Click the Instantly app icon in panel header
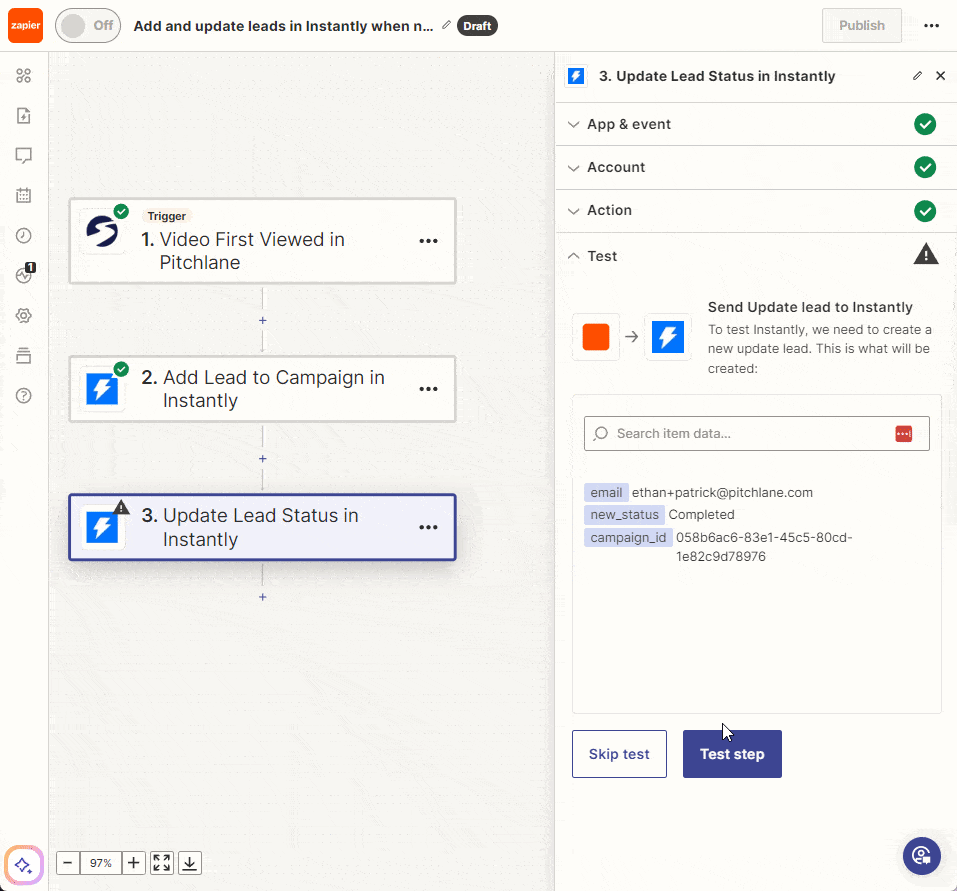957x891 pixels. click(x=576, y=76)
